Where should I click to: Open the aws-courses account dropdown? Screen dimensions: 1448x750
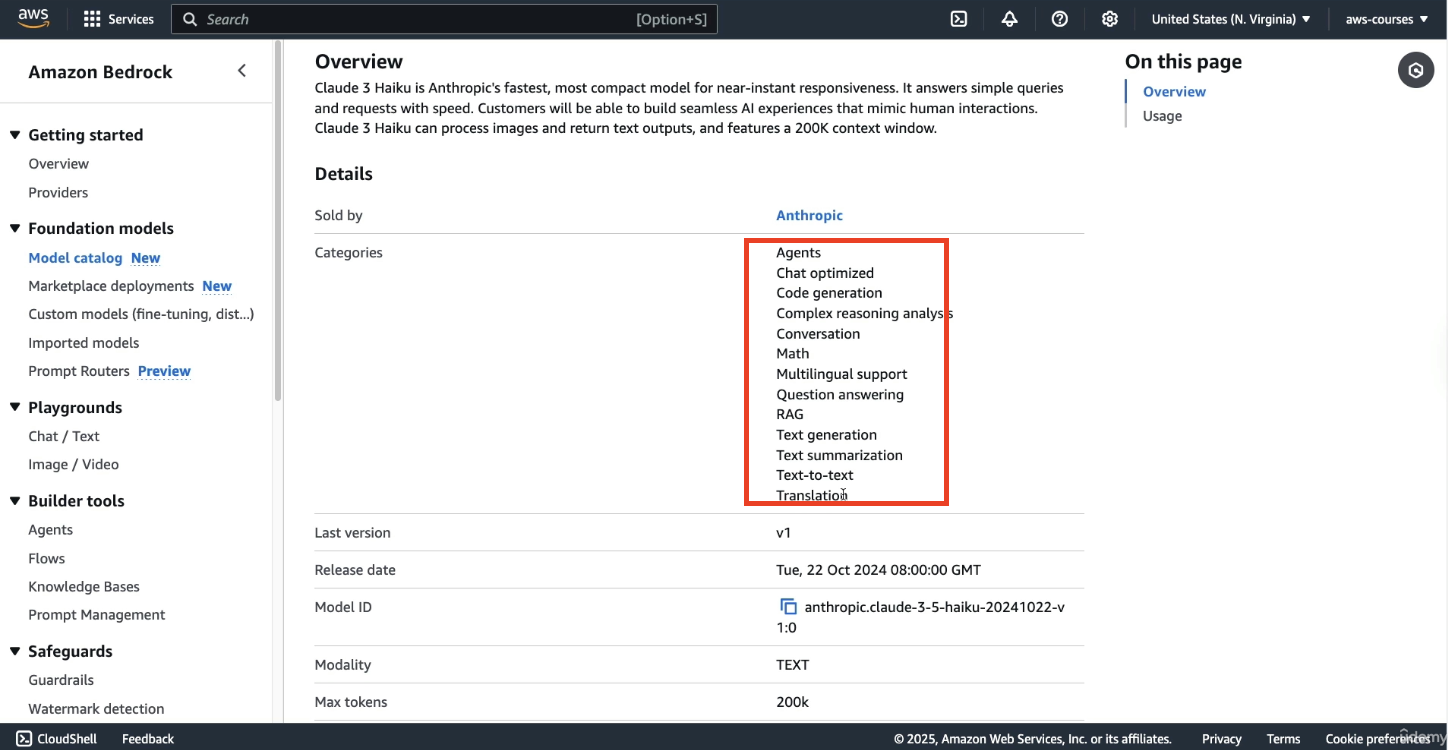pyautogui.click(x=1387, y=19)
